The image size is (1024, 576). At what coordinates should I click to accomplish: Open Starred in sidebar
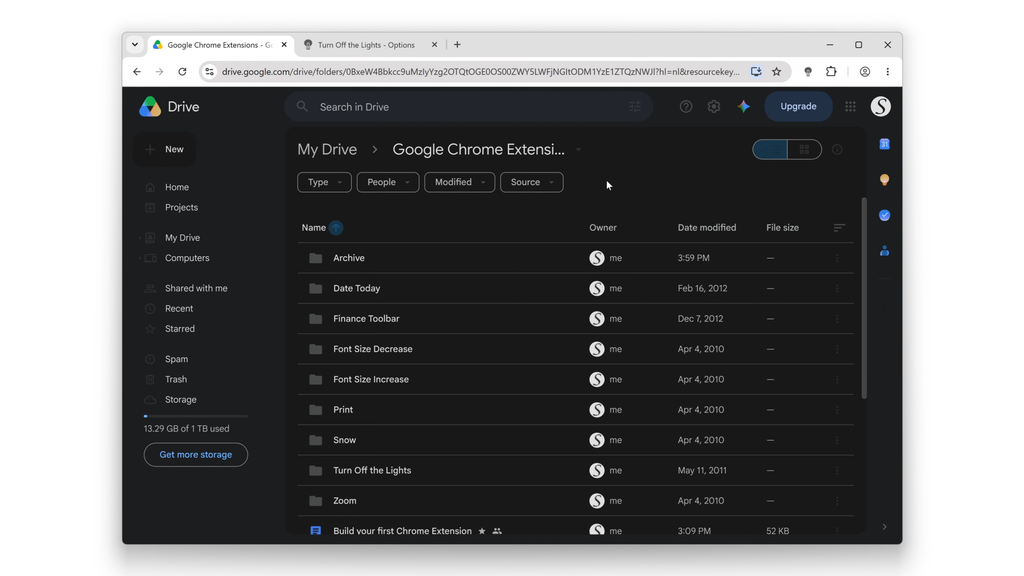pyautogui.click(x=180, y=328)
